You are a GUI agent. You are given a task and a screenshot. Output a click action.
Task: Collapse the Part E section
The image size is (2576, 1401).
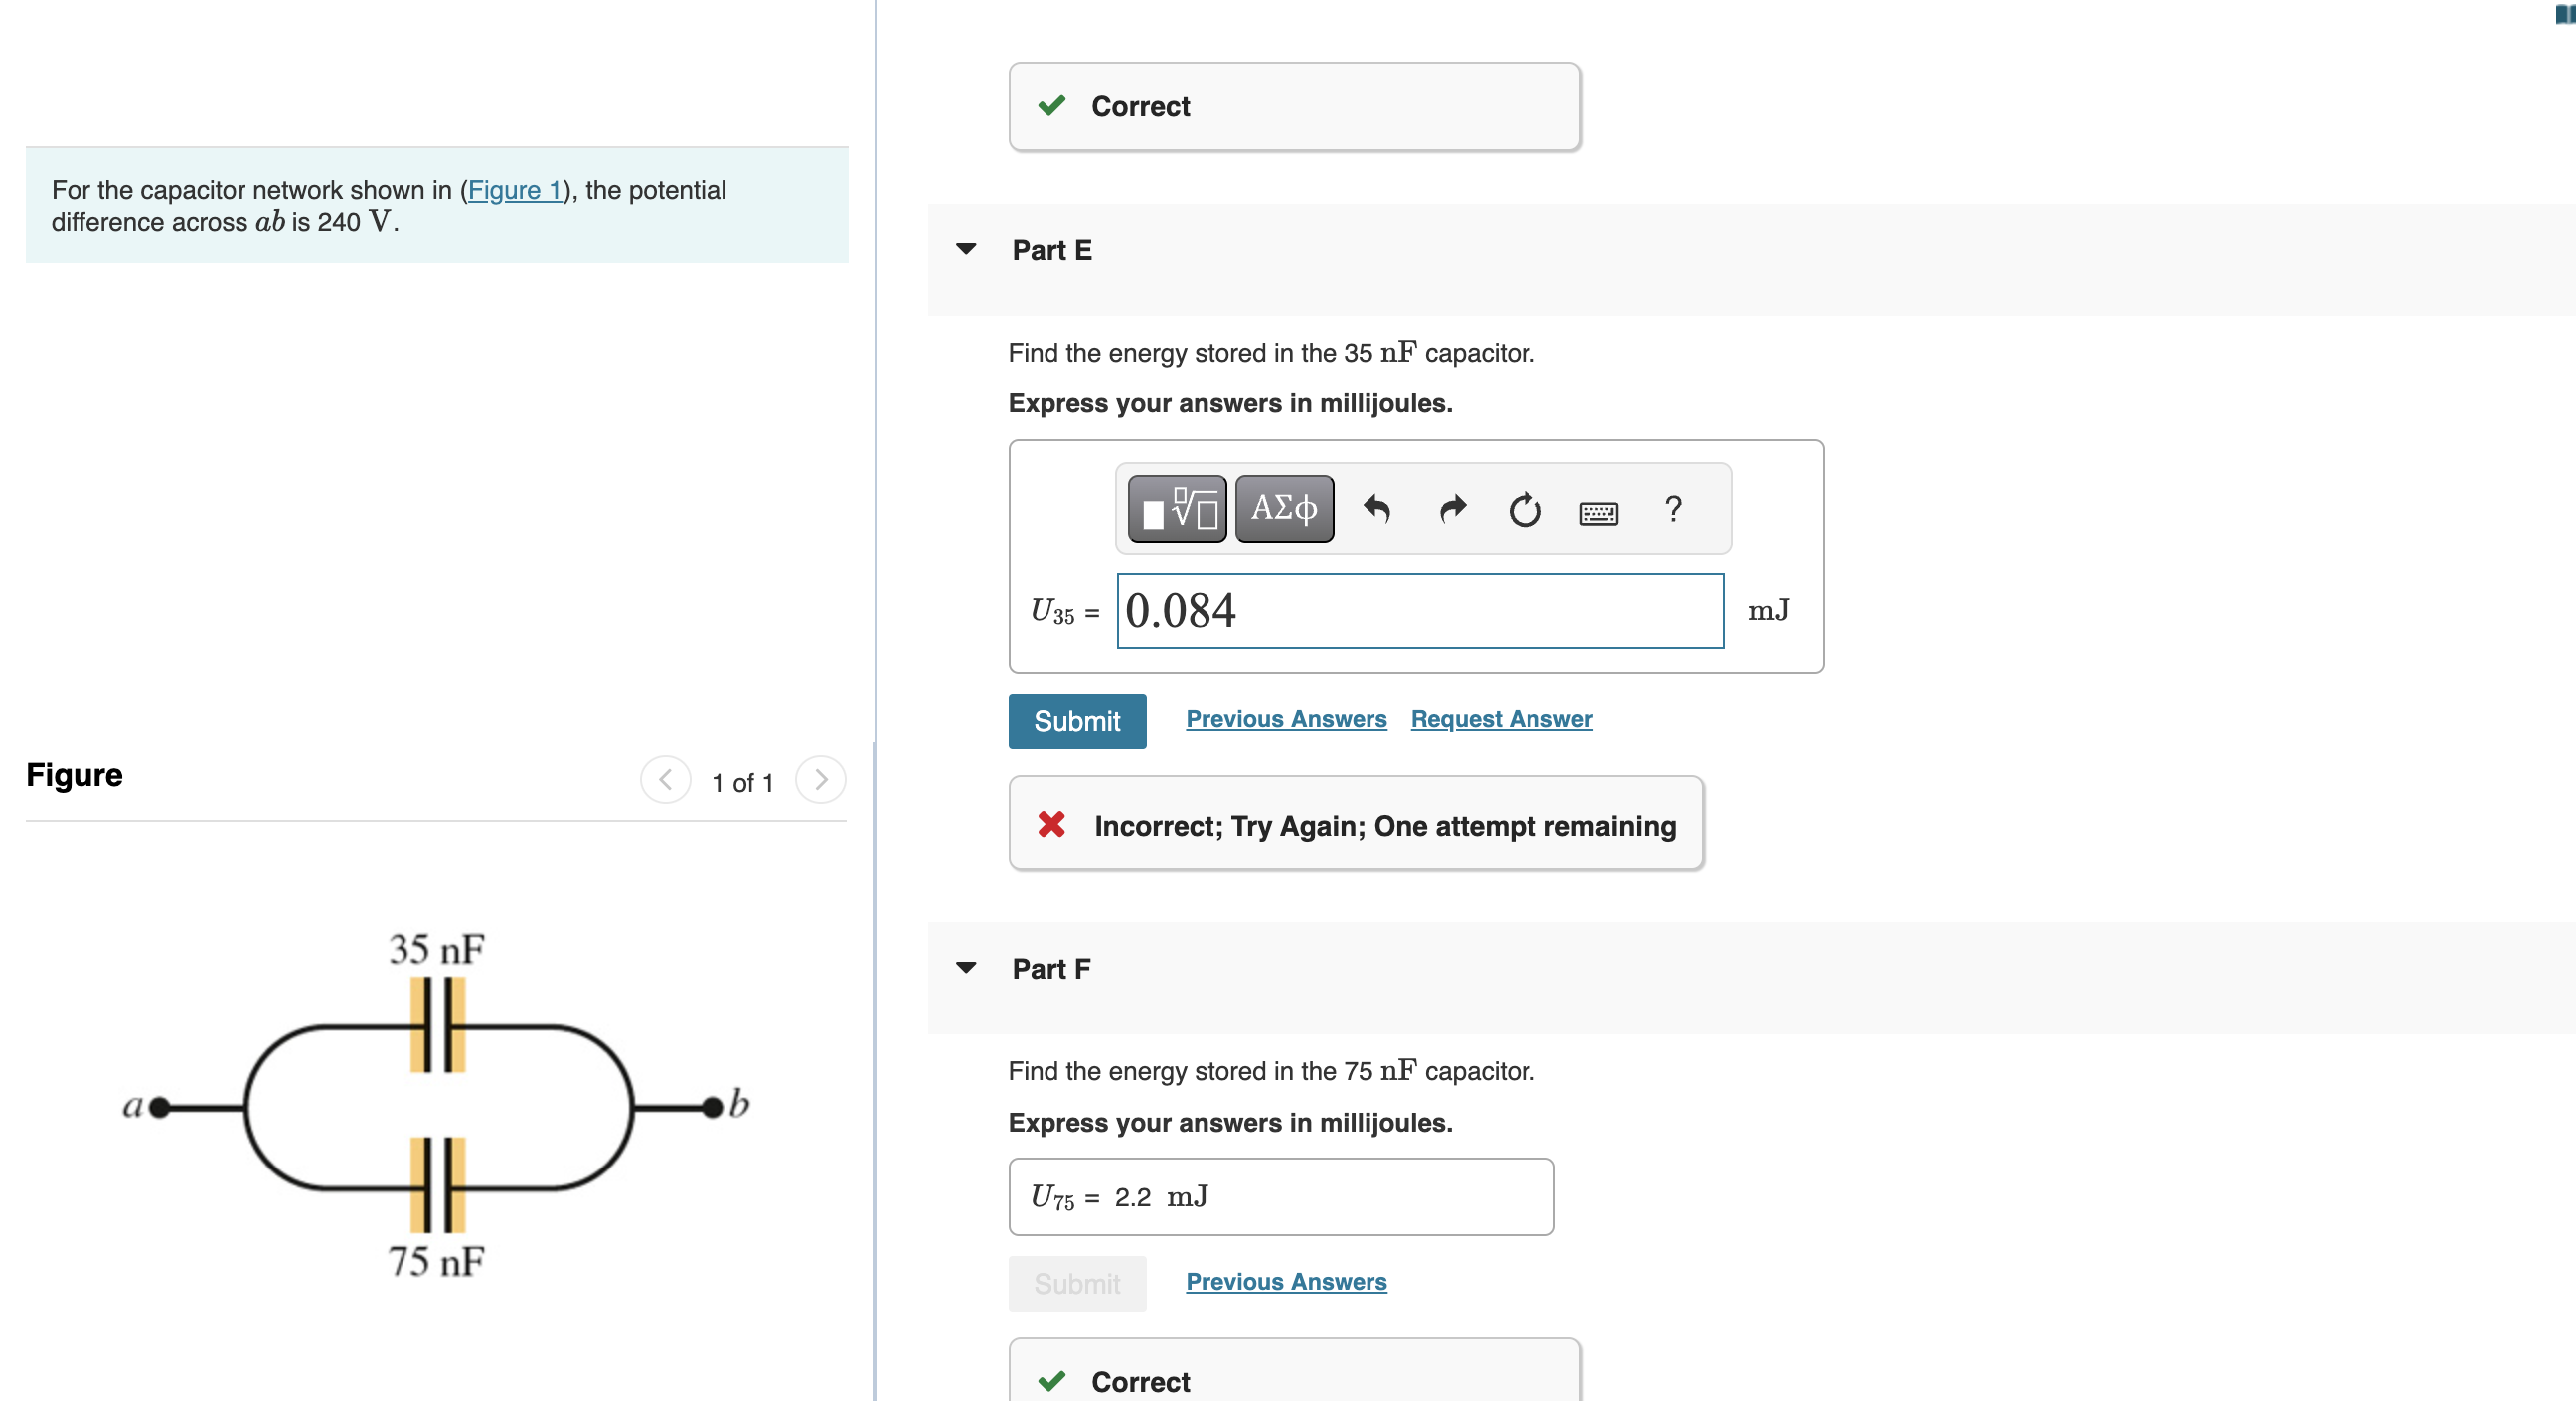point(966,251)
